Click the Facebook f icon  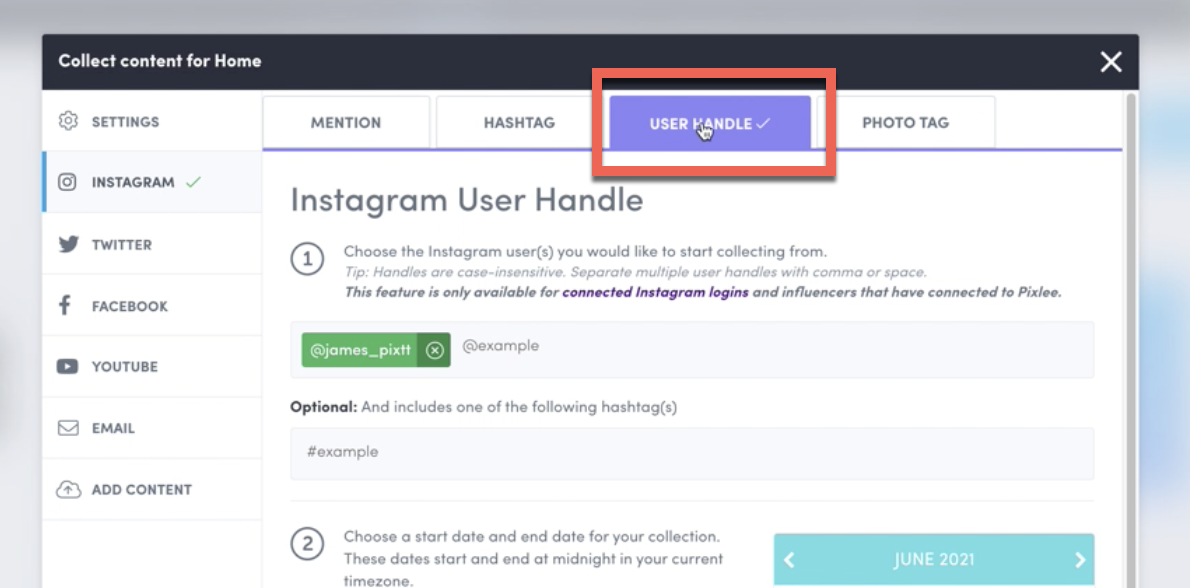tap(66, 306)
